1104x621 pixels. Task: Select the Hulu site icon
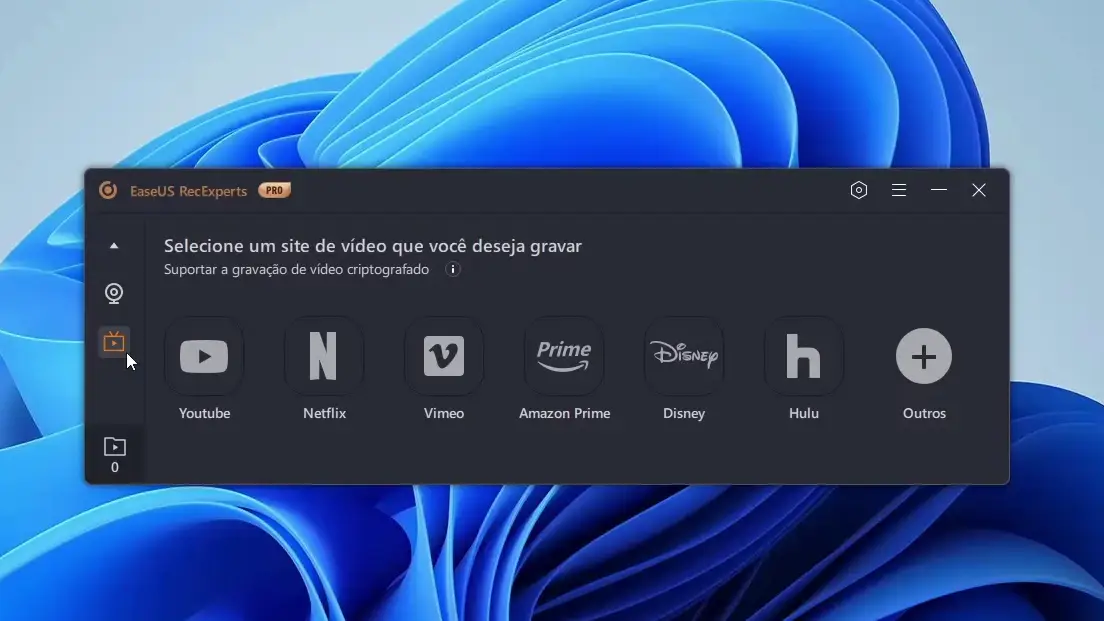[803, 356]
